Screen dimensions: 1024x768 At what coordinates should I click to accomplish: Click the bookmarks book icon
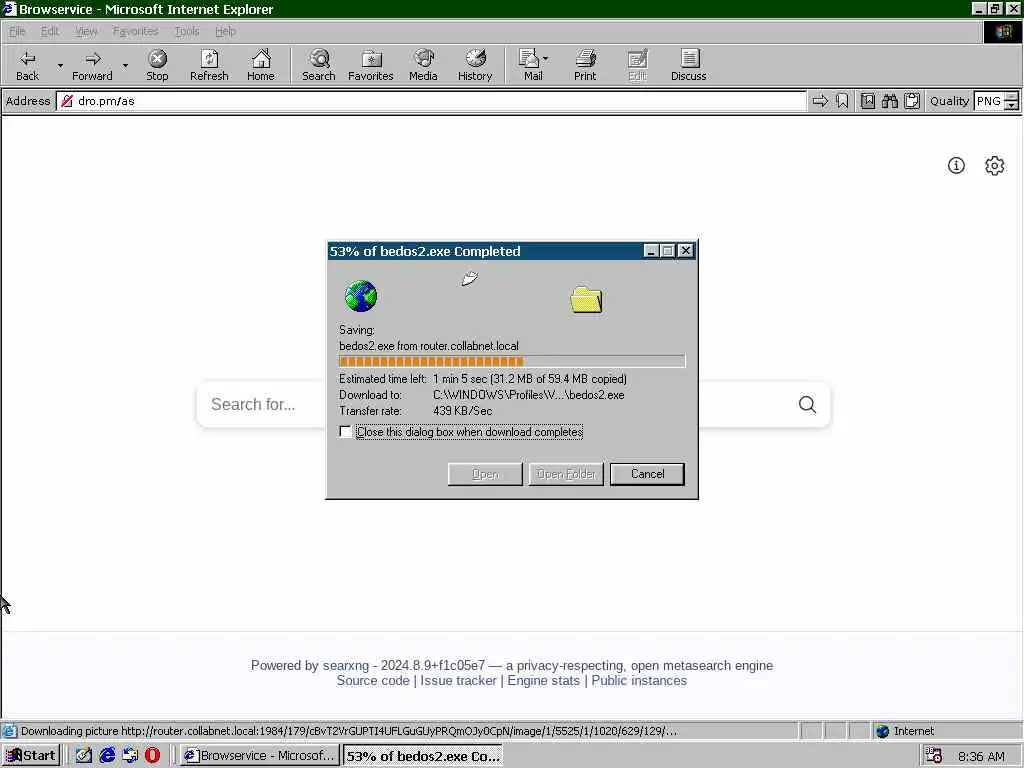(x=868, y=101)
